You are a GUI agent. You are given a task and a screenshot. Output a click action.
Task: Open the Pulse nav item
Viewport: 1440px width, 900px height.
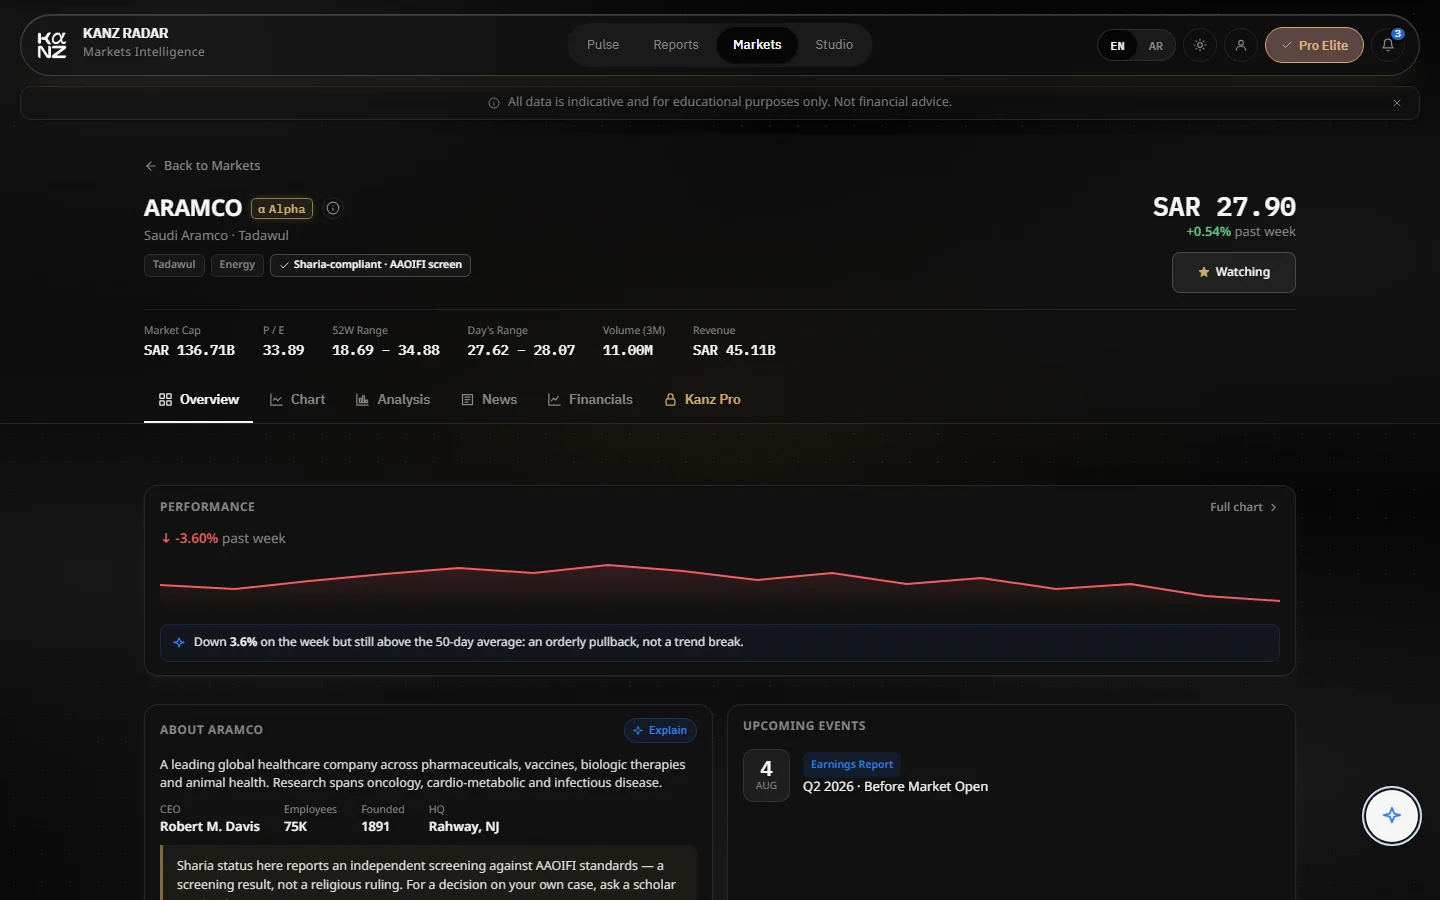pos(603,45)
